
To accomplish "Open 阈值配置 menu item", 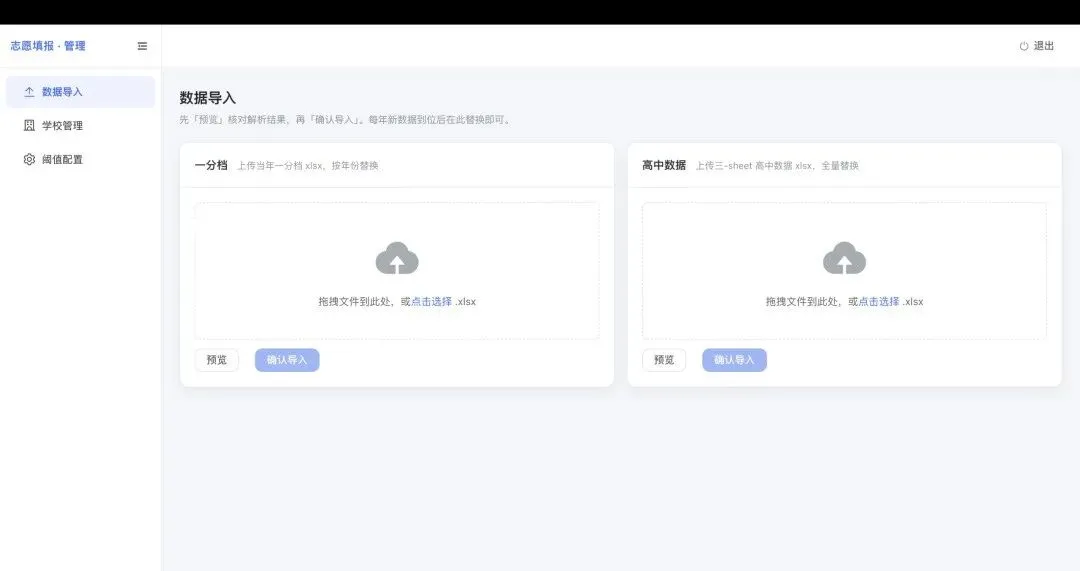I will coord(81,159).
